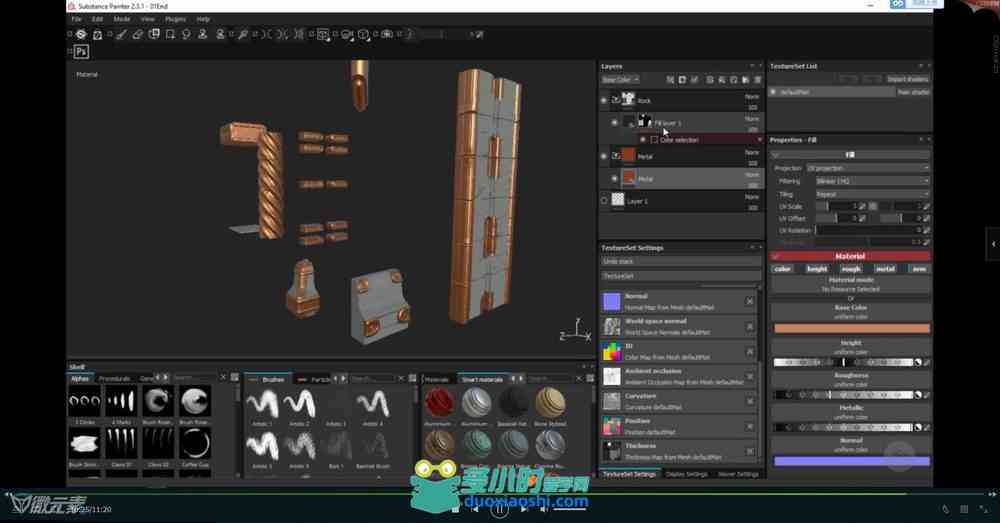Open the Base Color channel dropdown in Layers
This screenshot has height=523, width=1000.
620,80
